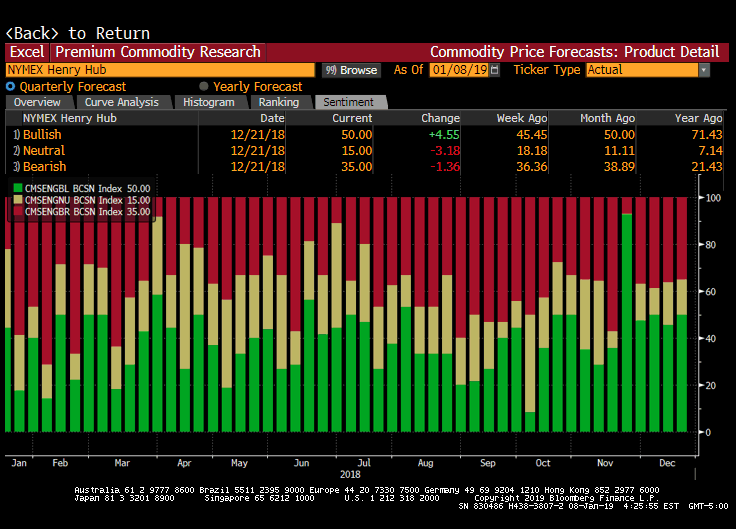Click Neutral week ago value 18.18
Viewport: 736px width, 529px height.
[x=532, y=151]
